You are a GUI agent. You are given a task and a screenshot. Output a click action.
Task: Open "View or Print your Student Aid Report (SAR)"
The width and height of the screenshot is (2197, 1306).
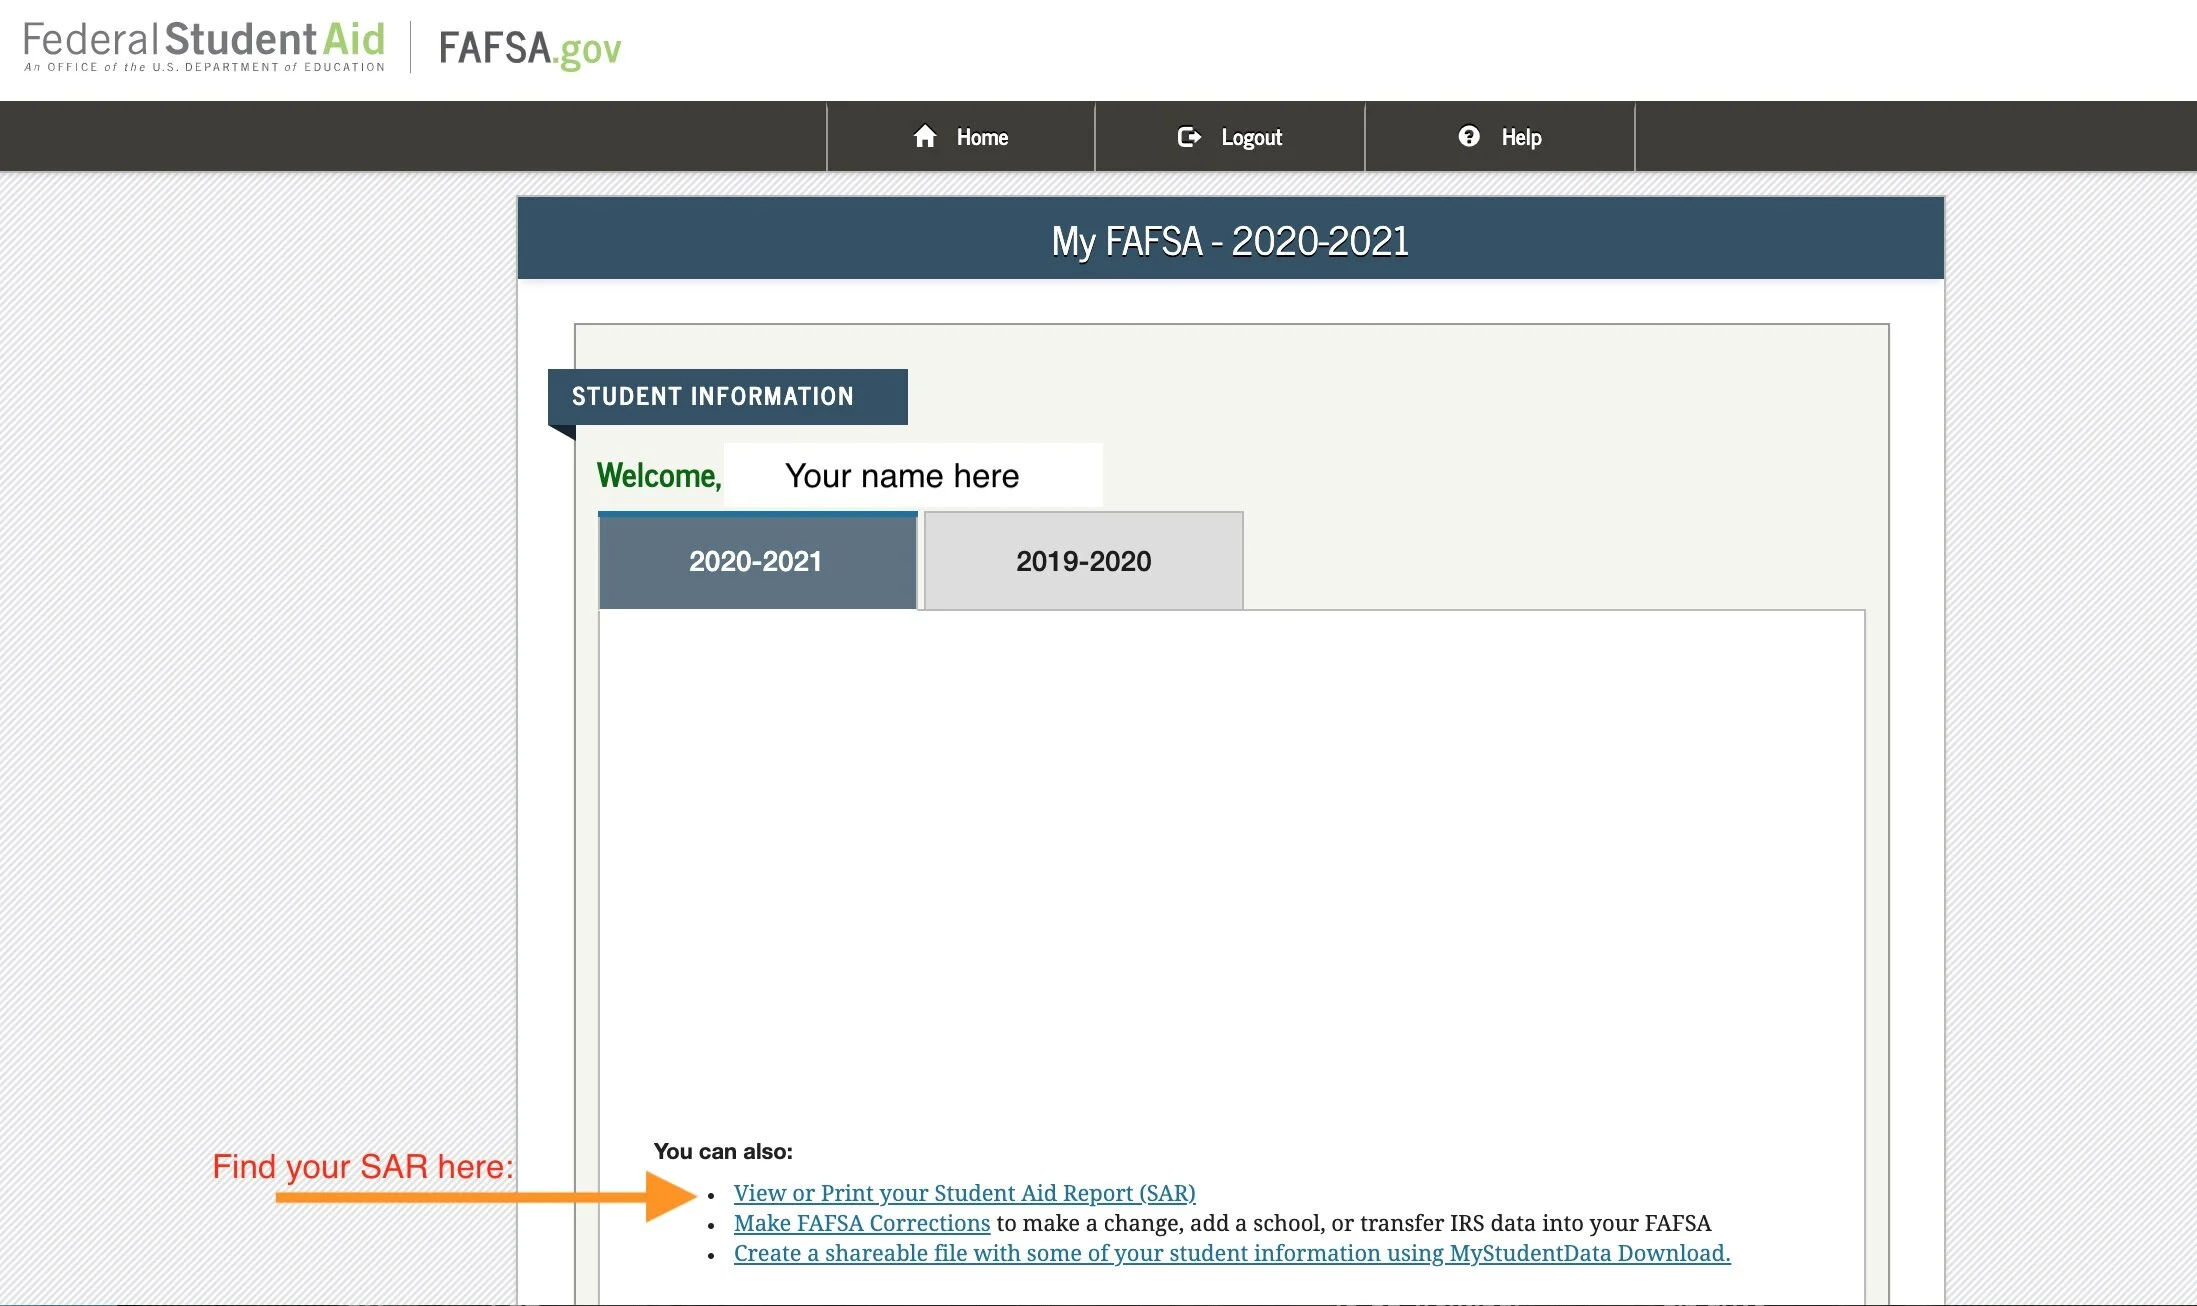point(964,1192)
